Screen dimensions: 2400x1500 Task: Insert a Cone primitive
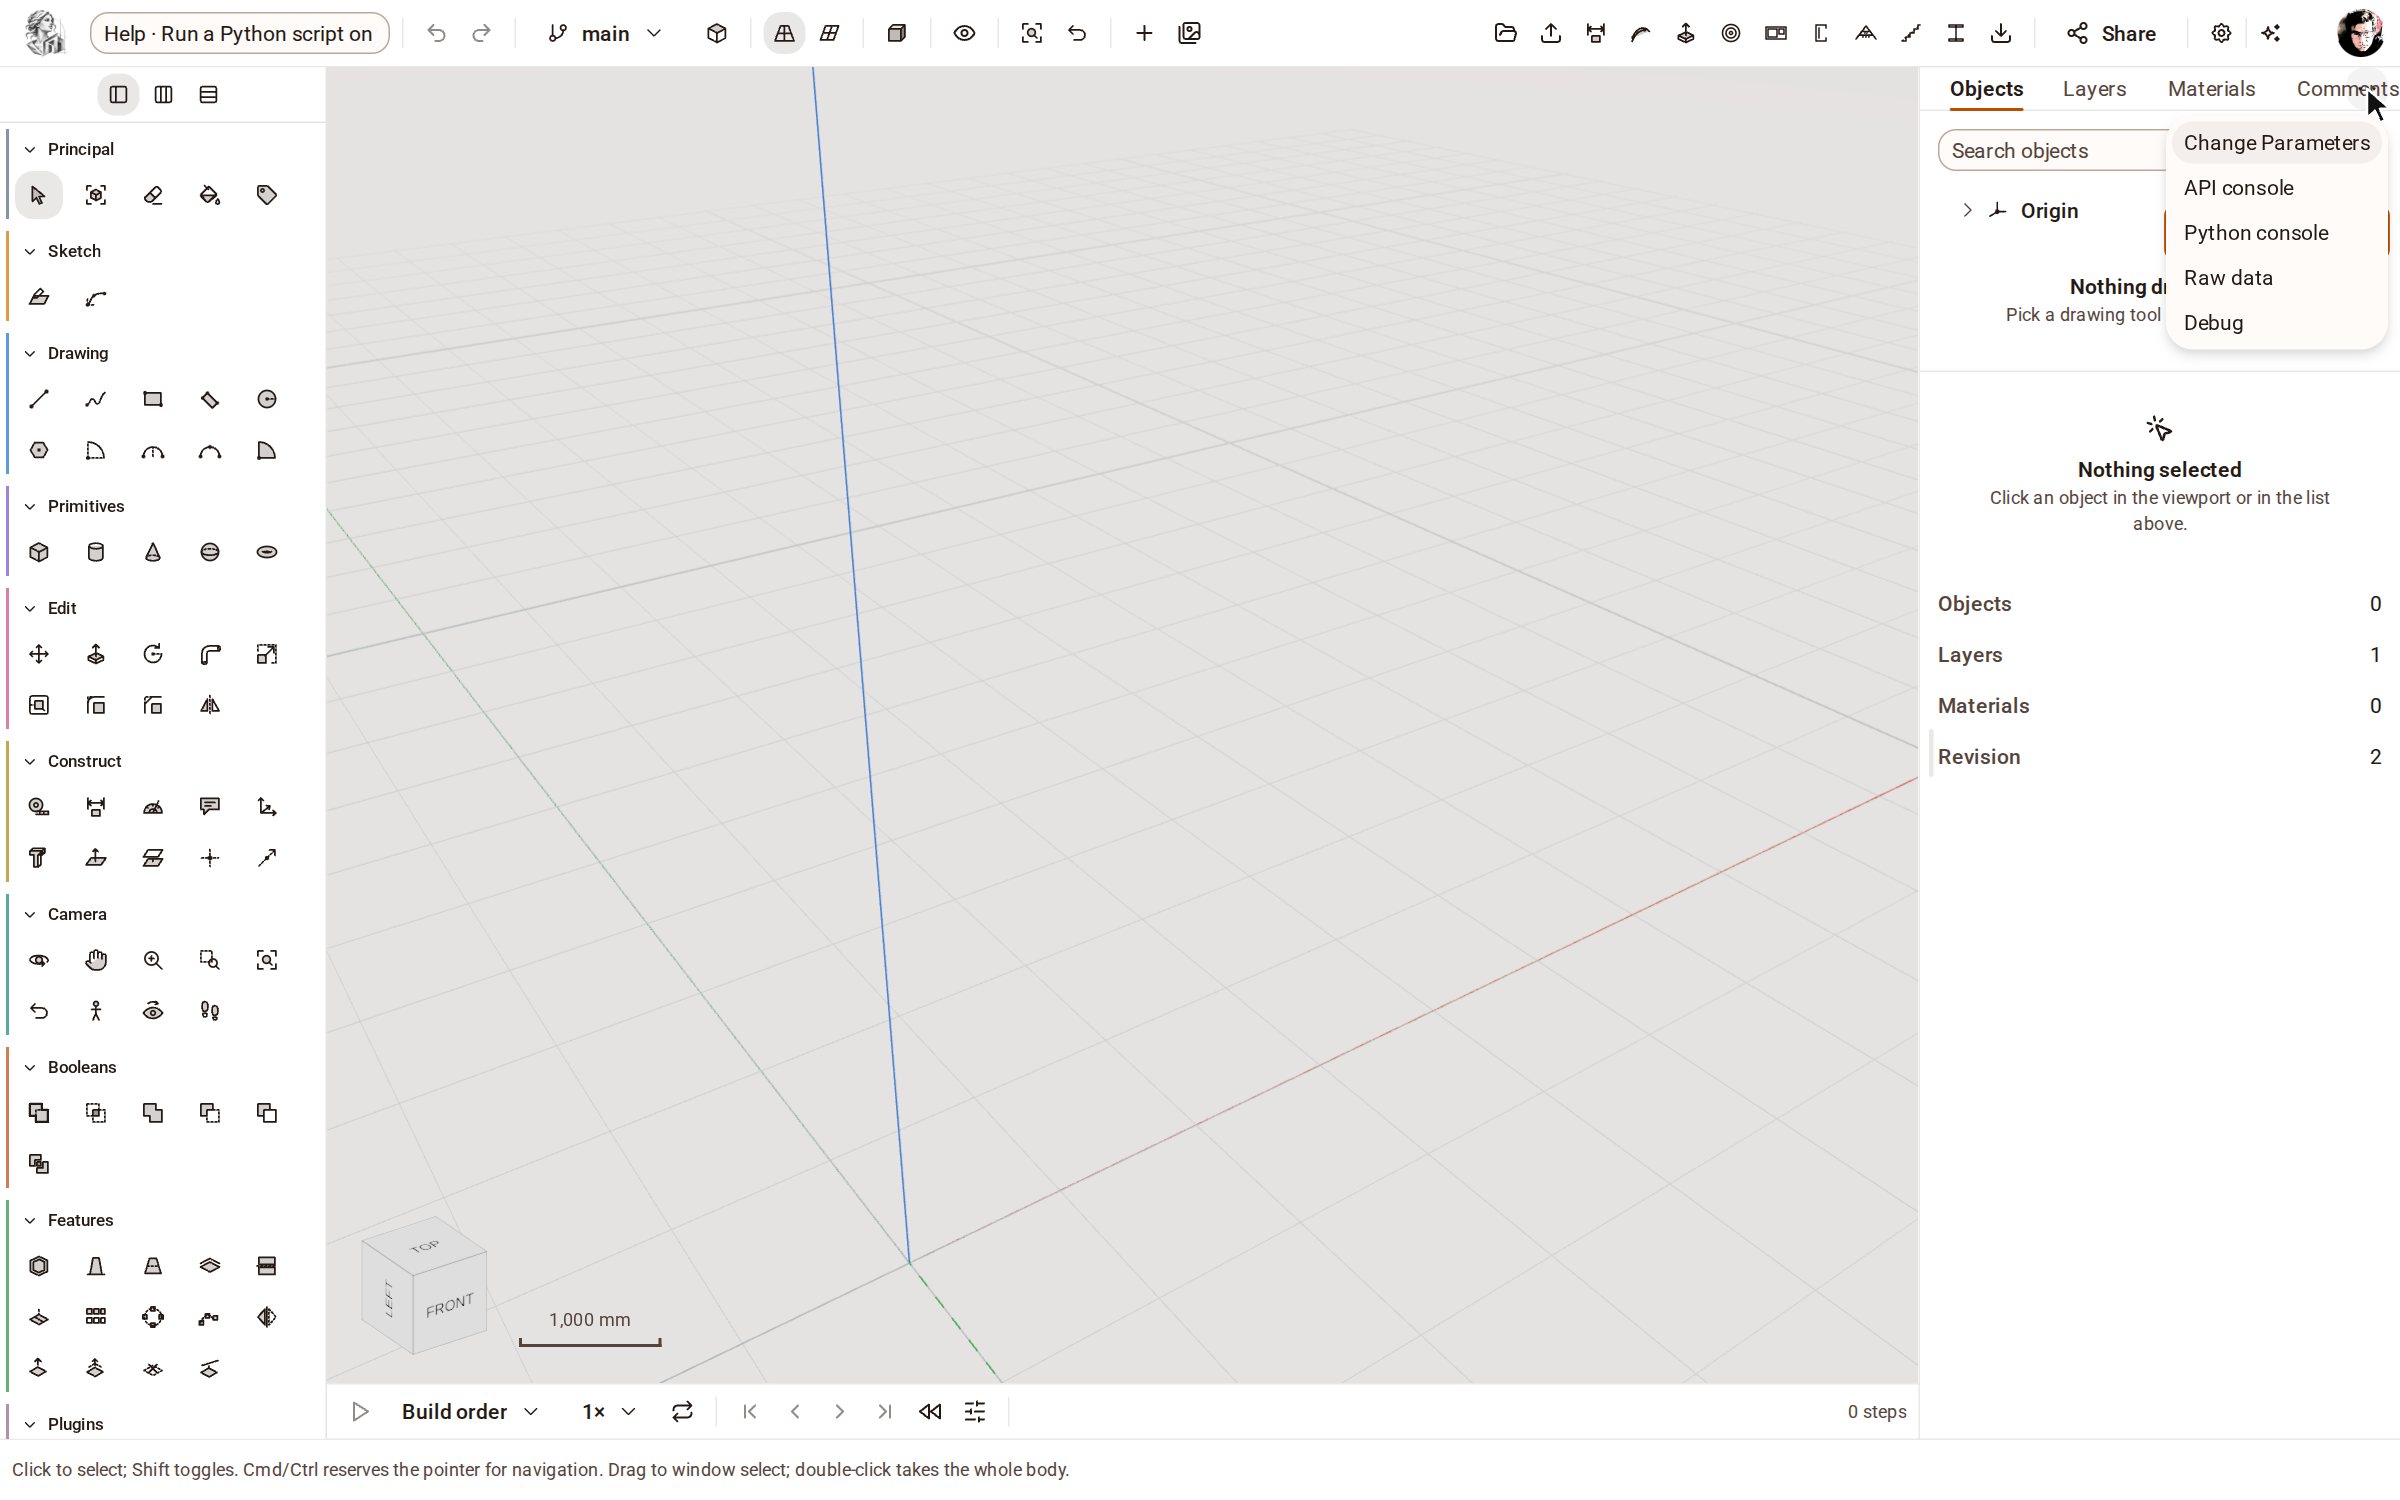(x=153, y=552)
